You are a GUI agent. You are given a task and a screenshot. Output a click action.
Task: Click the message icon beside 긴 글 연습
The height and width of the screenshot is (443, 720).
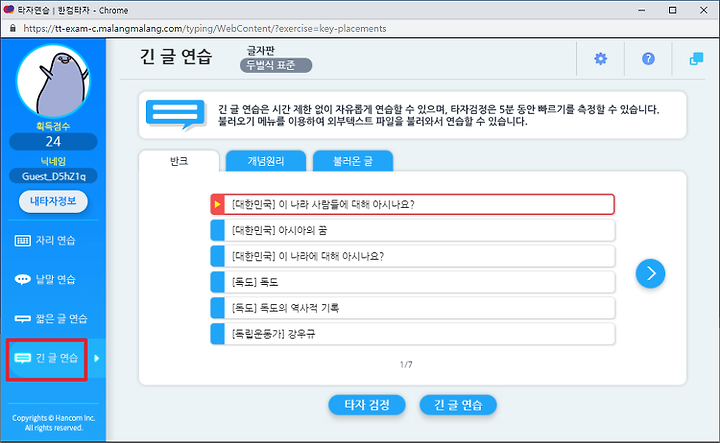click(x=22, y=358)
